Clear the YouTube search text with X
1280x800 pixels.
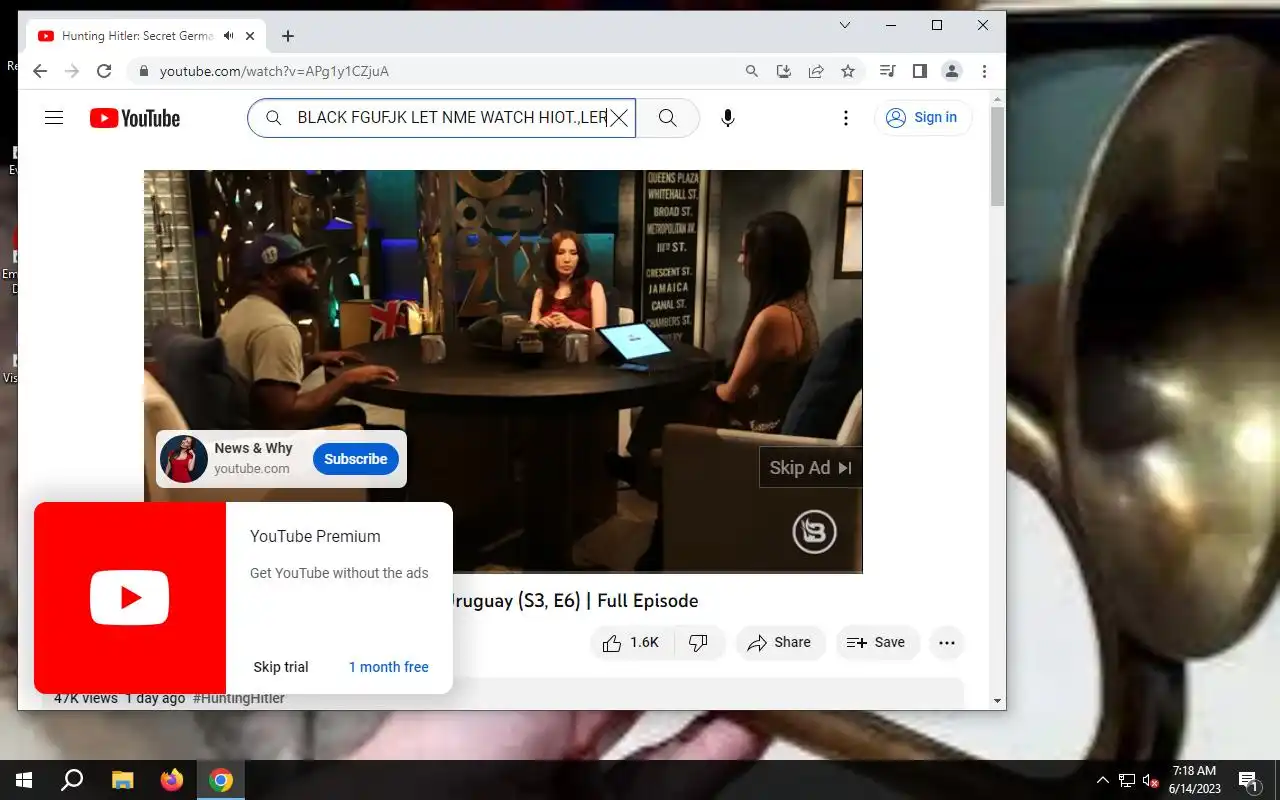pos(619,118)
